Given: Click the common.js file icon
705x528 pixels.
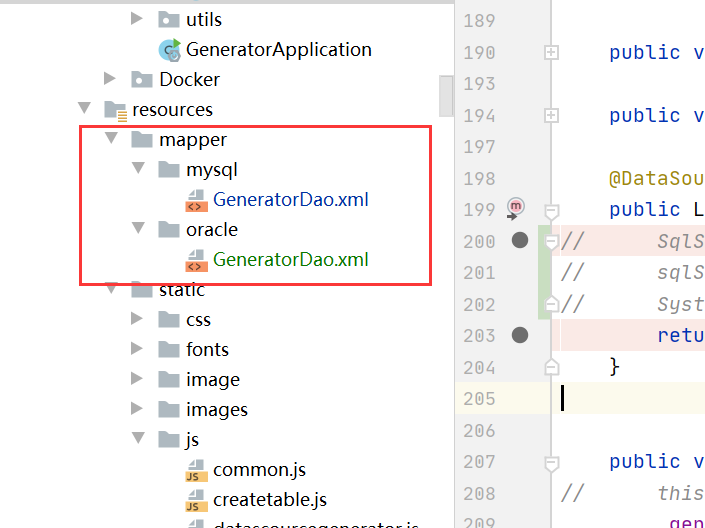Looking at the screenshot, I should tap(196, 470).
